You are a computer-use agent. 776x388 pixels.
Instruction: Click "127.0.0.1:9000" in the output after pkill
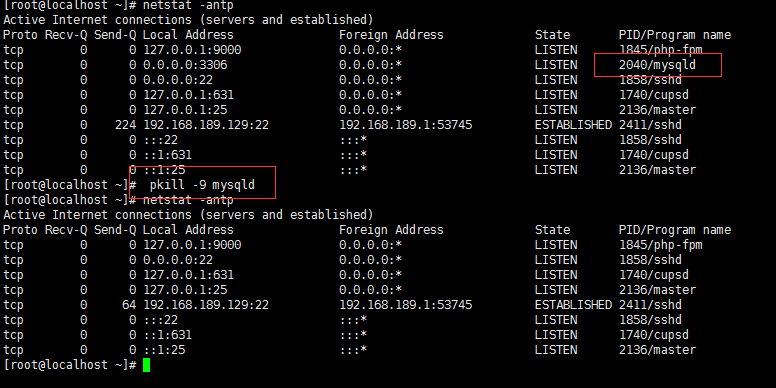192,245
